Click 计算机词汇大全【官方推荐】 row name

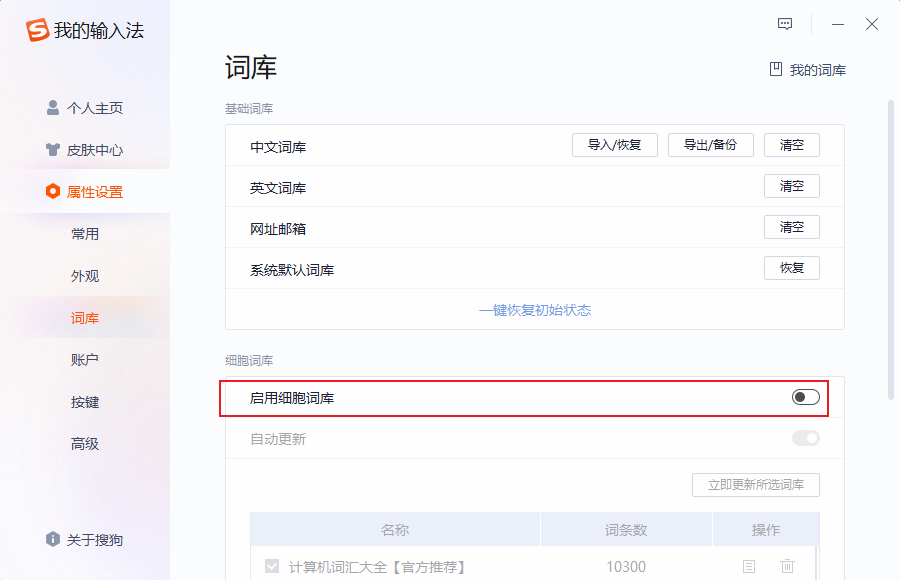click(x=379, y=567)
